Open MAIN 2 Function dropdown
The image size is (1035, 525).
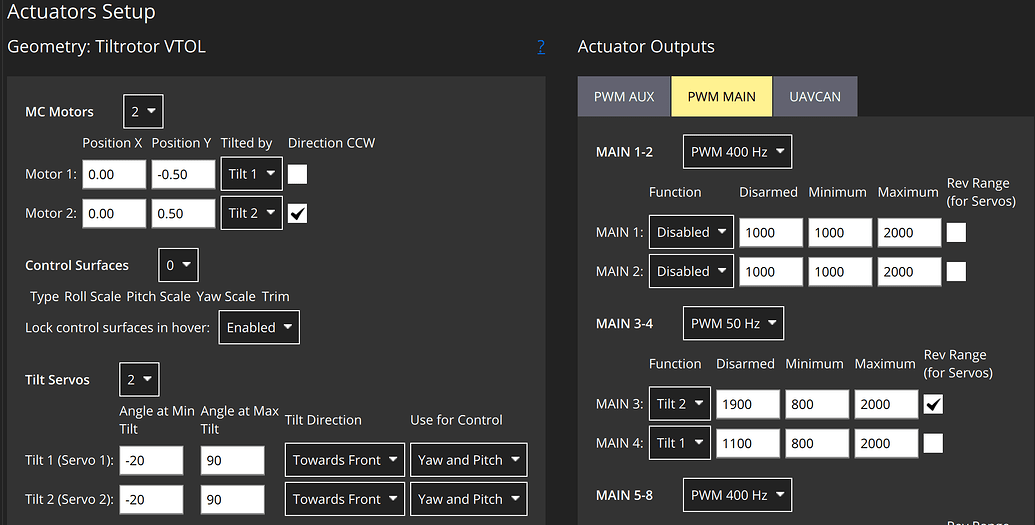tap(691, 271)
